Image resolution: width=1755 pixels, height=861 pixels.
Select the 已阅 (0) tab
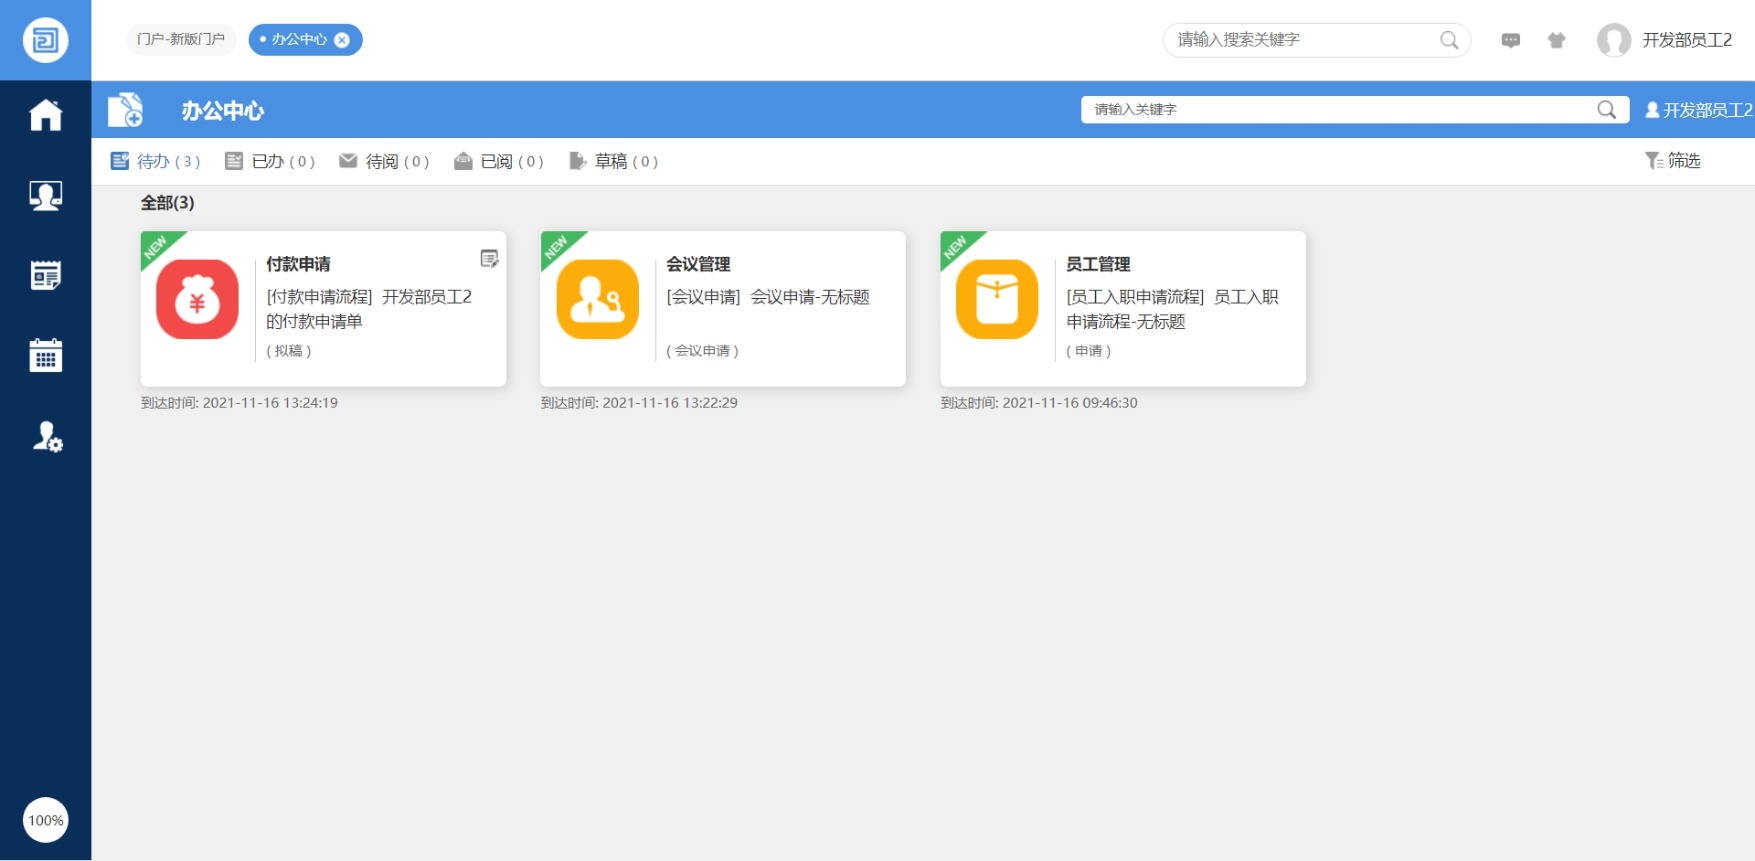pos(499,161)
